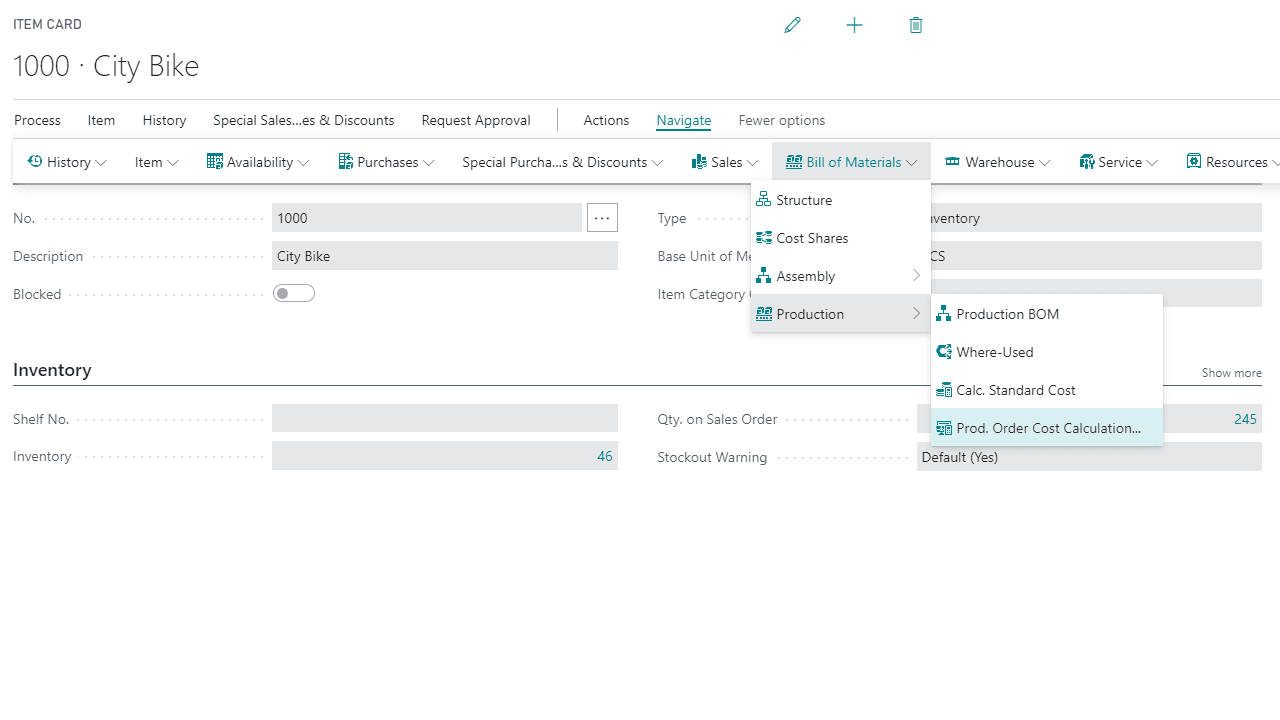
Task: Open the Process tab
Action: pyautogui.click(x=38, y=120)
